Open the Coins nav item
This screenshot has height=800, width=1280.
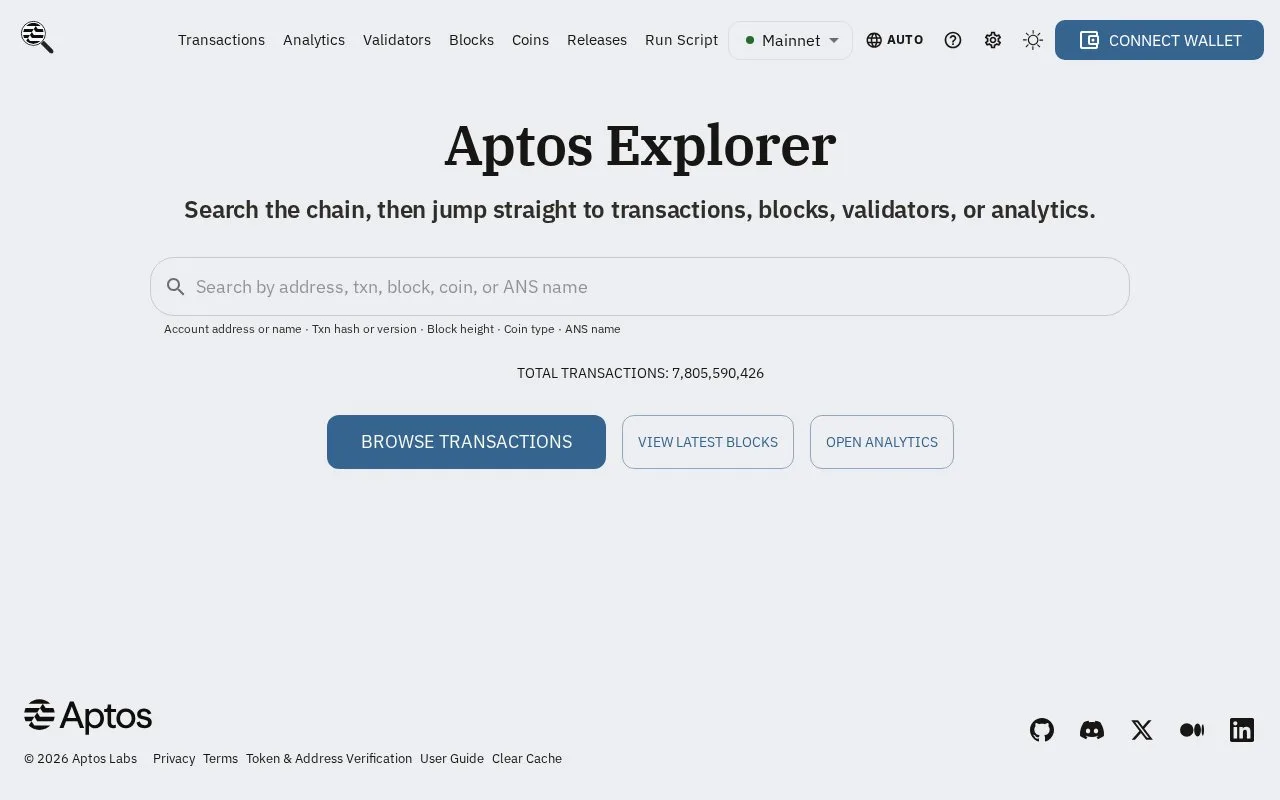pyautogui.click(x=530, y=40)
